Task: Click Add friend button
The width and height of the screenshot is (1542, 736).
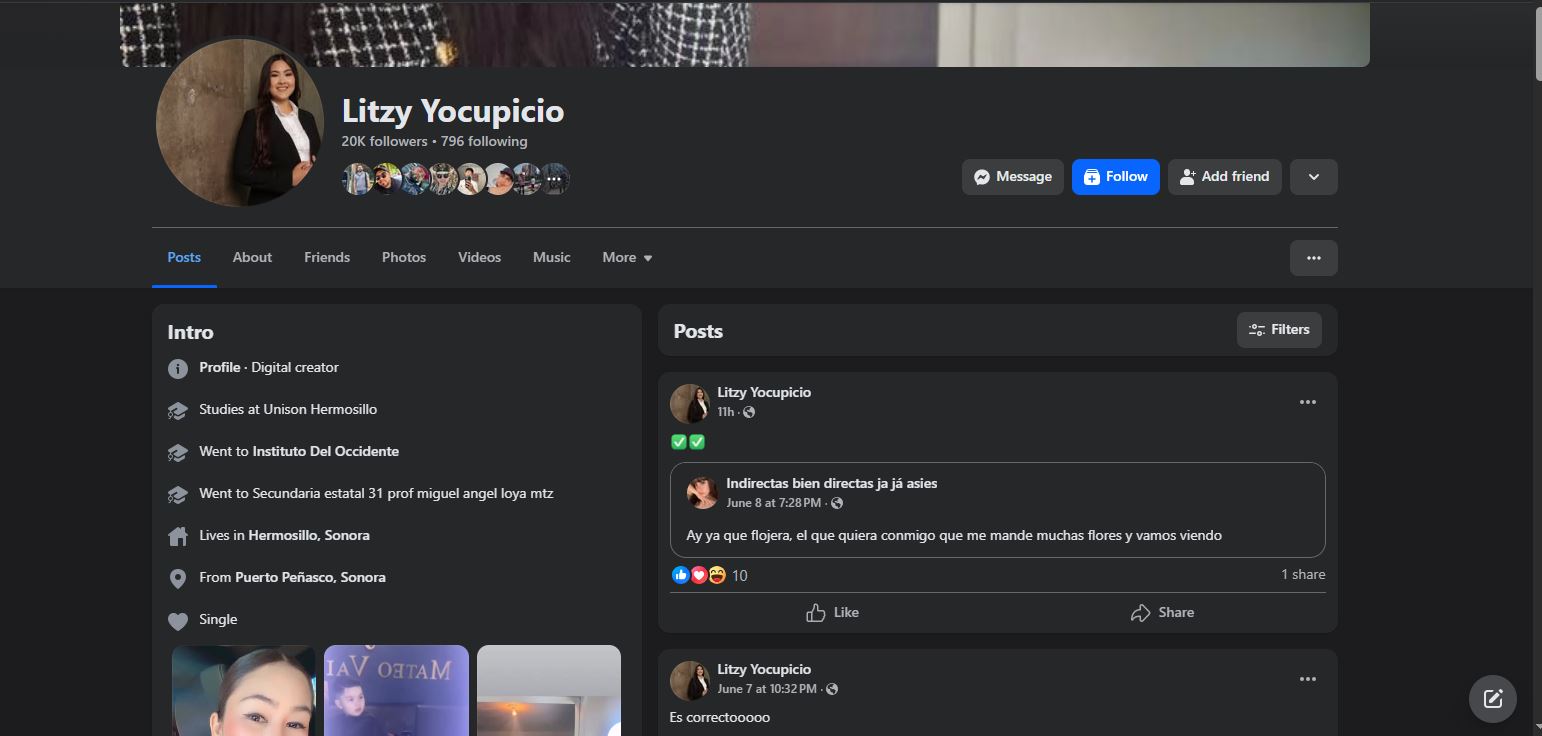Action: [x=1224, y=177]
